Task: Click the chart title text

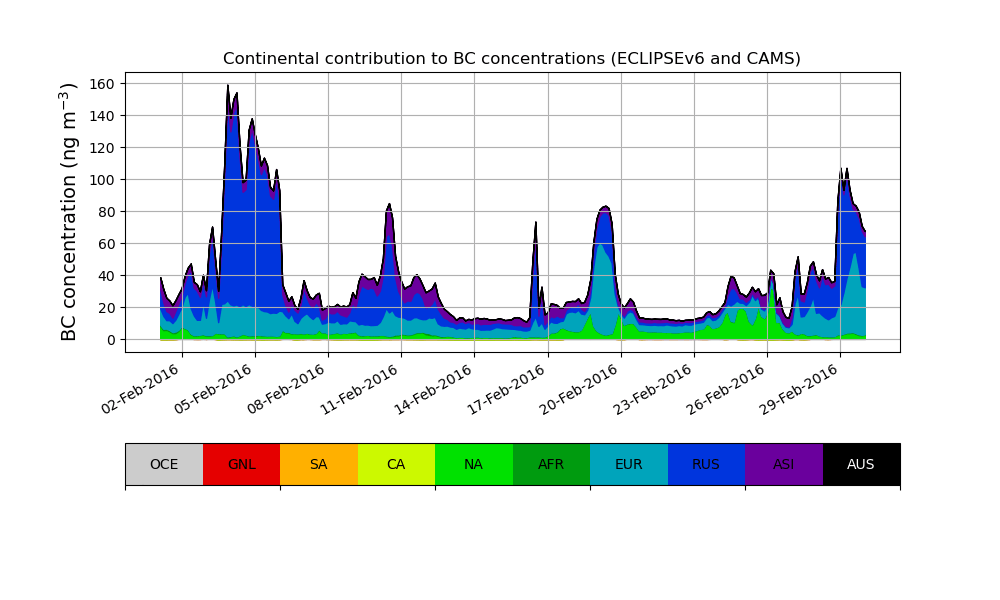Action: 512,59
